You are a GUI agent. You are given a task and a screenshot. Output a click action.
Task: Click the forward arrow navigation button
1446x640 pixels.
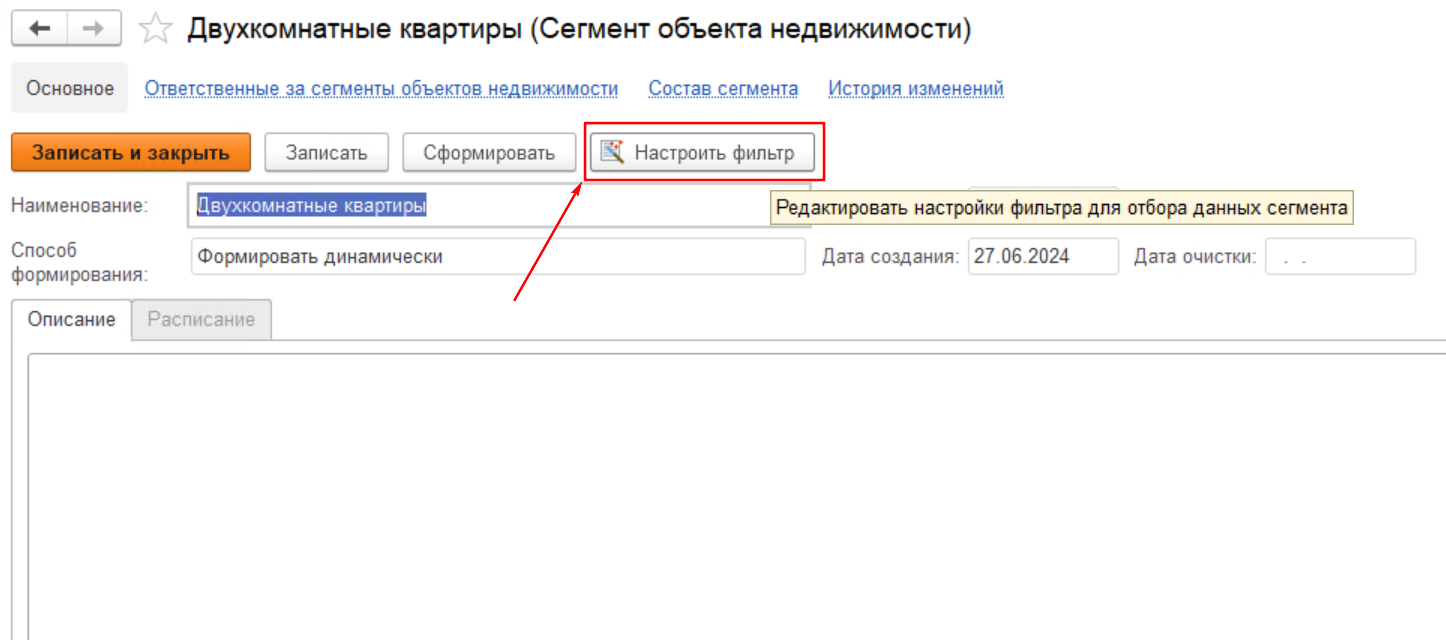coord(93,29)
